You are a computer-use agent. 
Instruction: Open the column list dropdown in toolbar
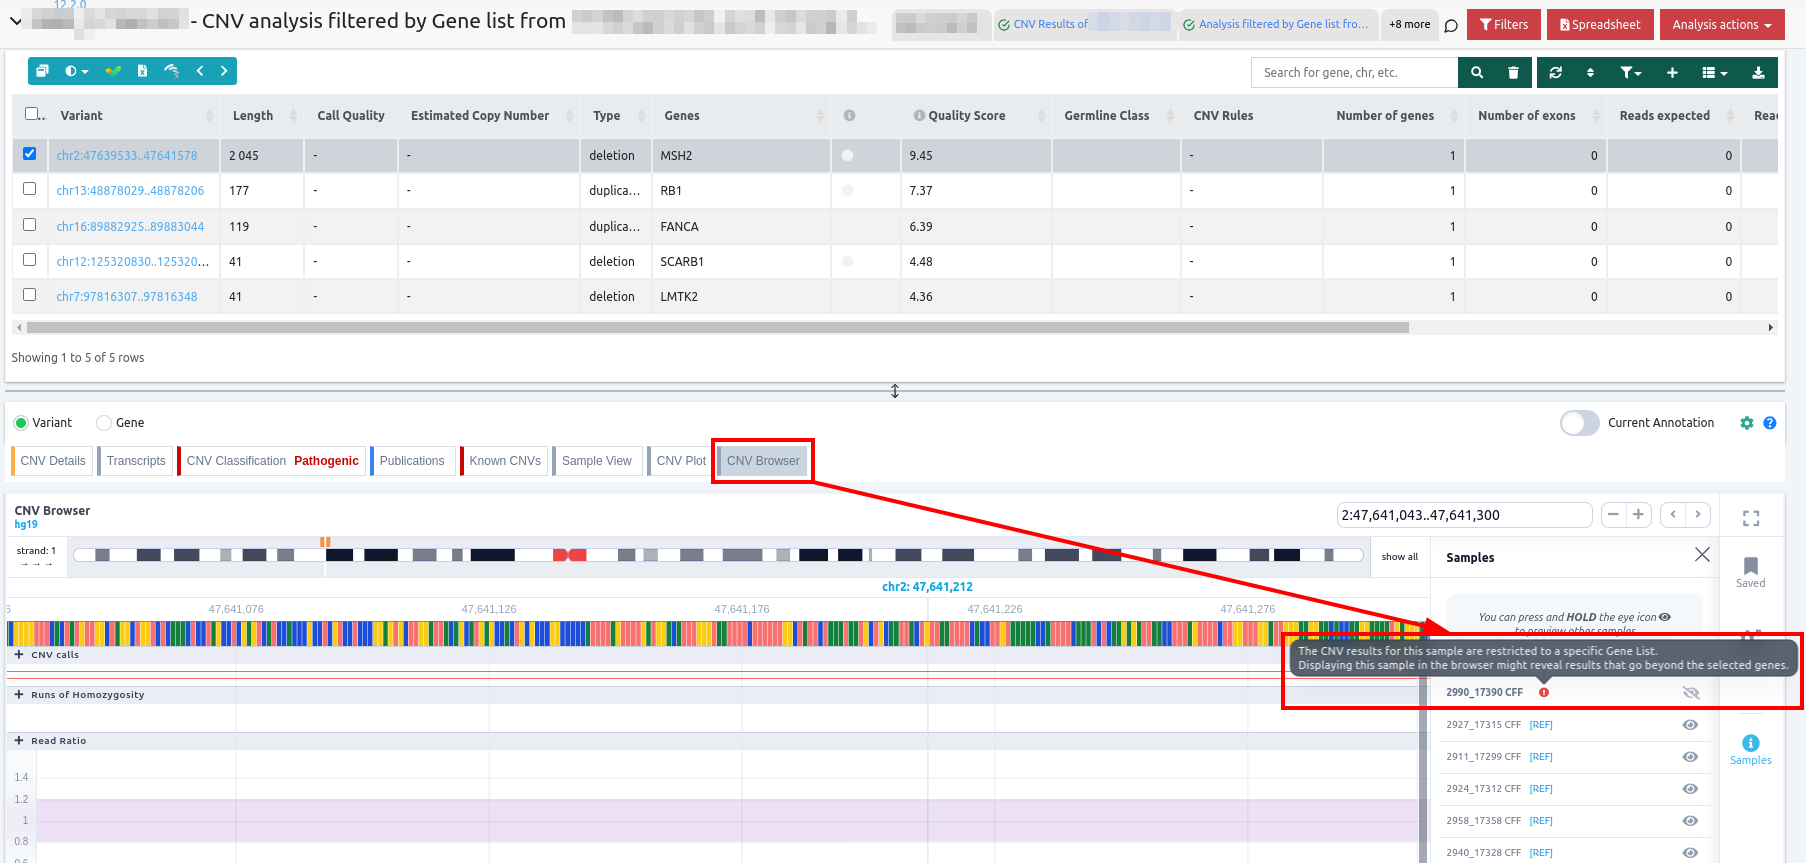[x=1714, y=72]
